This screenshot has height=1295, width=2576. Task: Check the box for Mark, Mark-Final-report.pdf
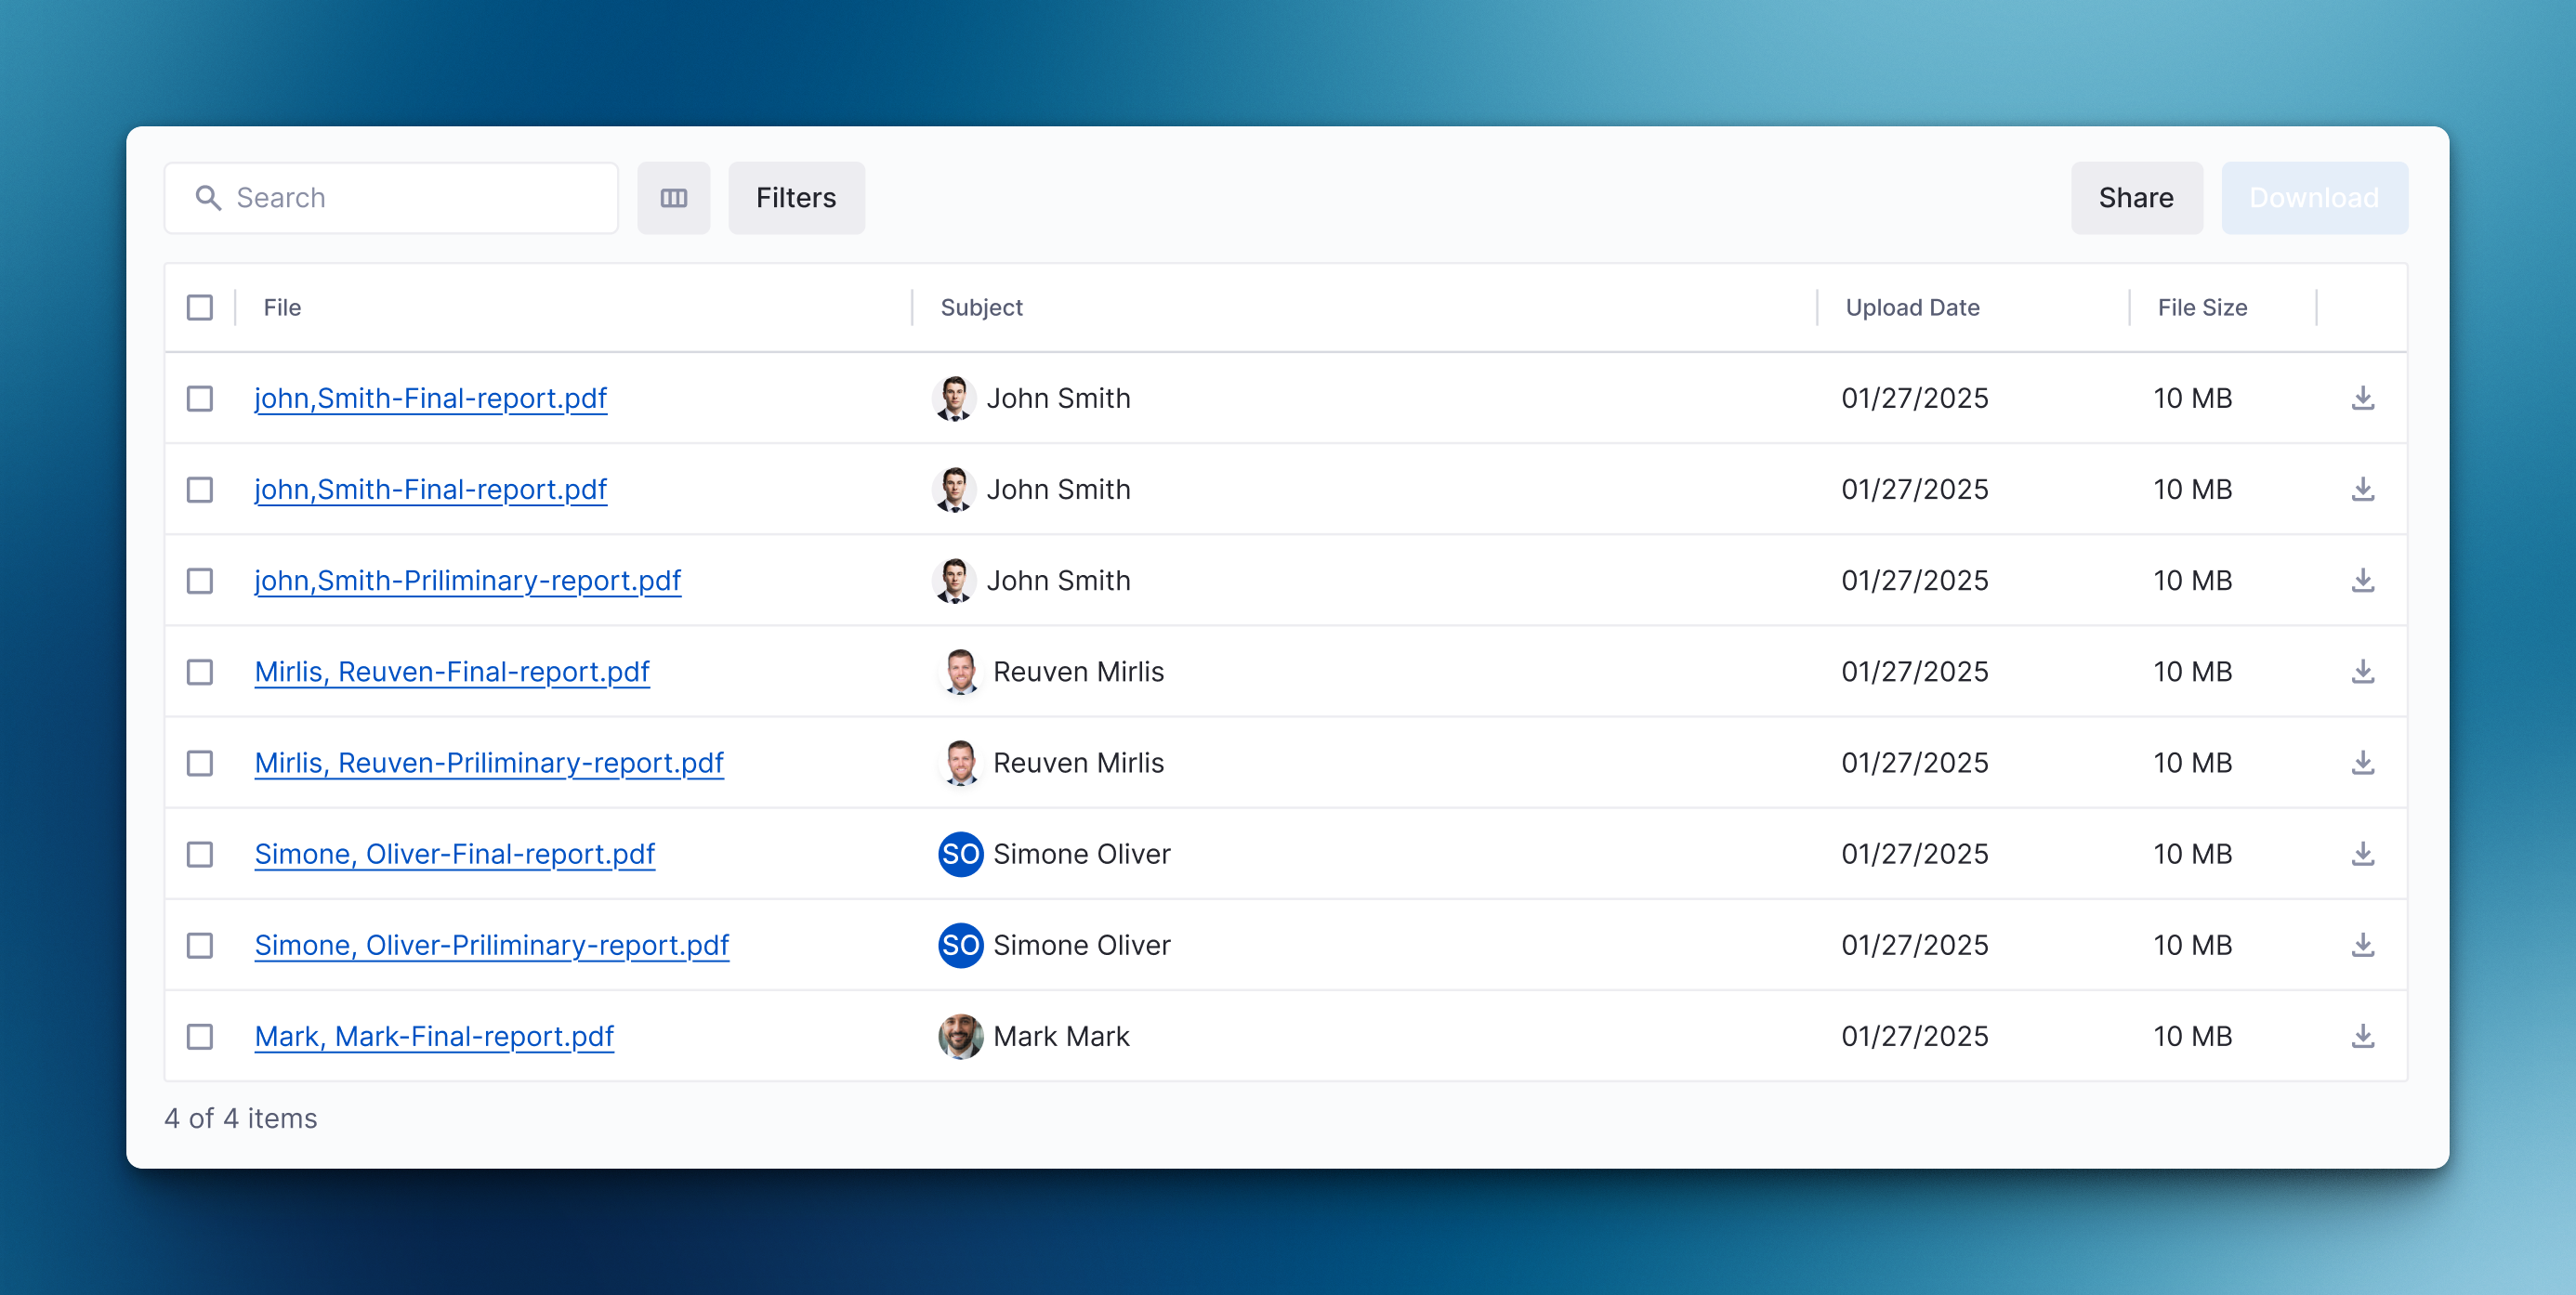coord(200,1036)
